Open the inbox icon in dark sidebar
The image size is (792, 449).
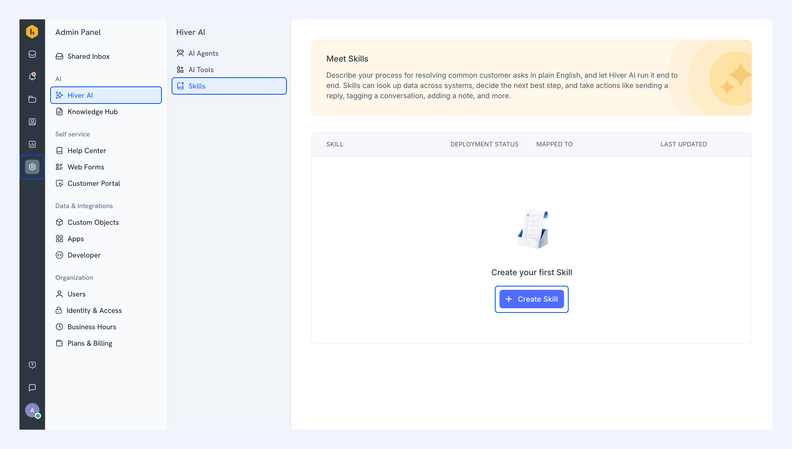(x=32, y=54)
